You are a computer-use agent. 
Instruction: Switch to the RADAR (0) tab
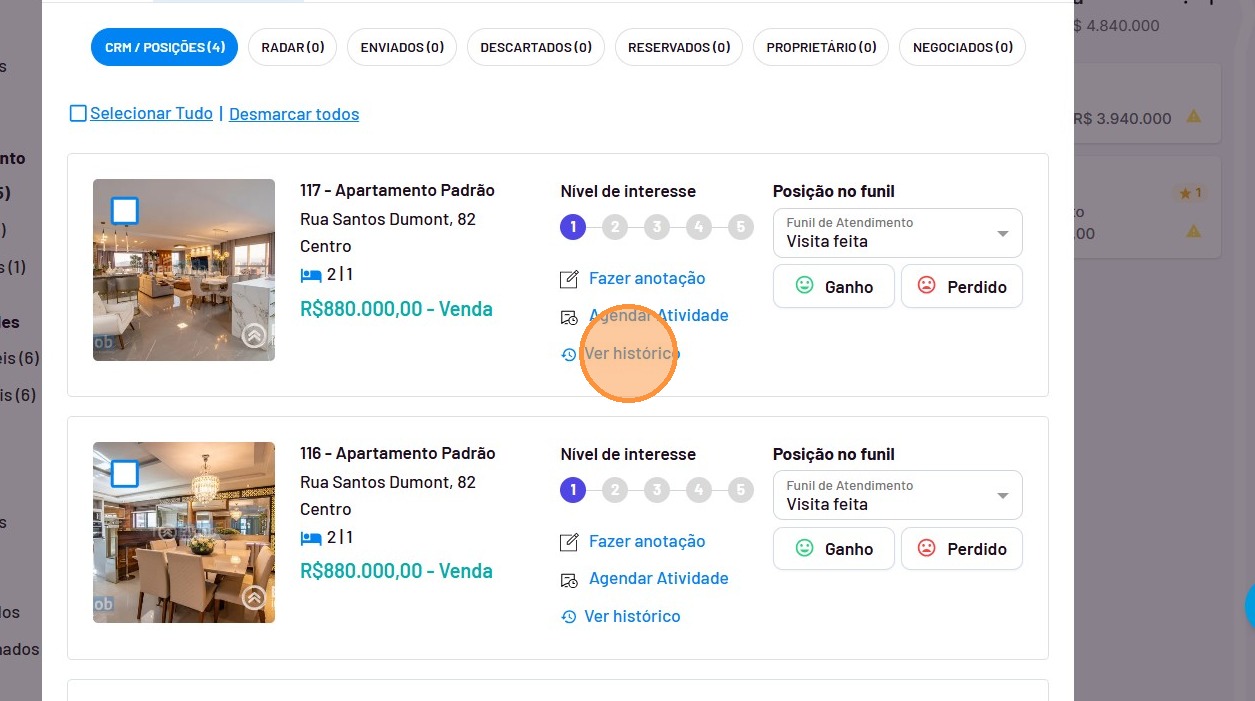pyautogui.click(x=293, y=47)
